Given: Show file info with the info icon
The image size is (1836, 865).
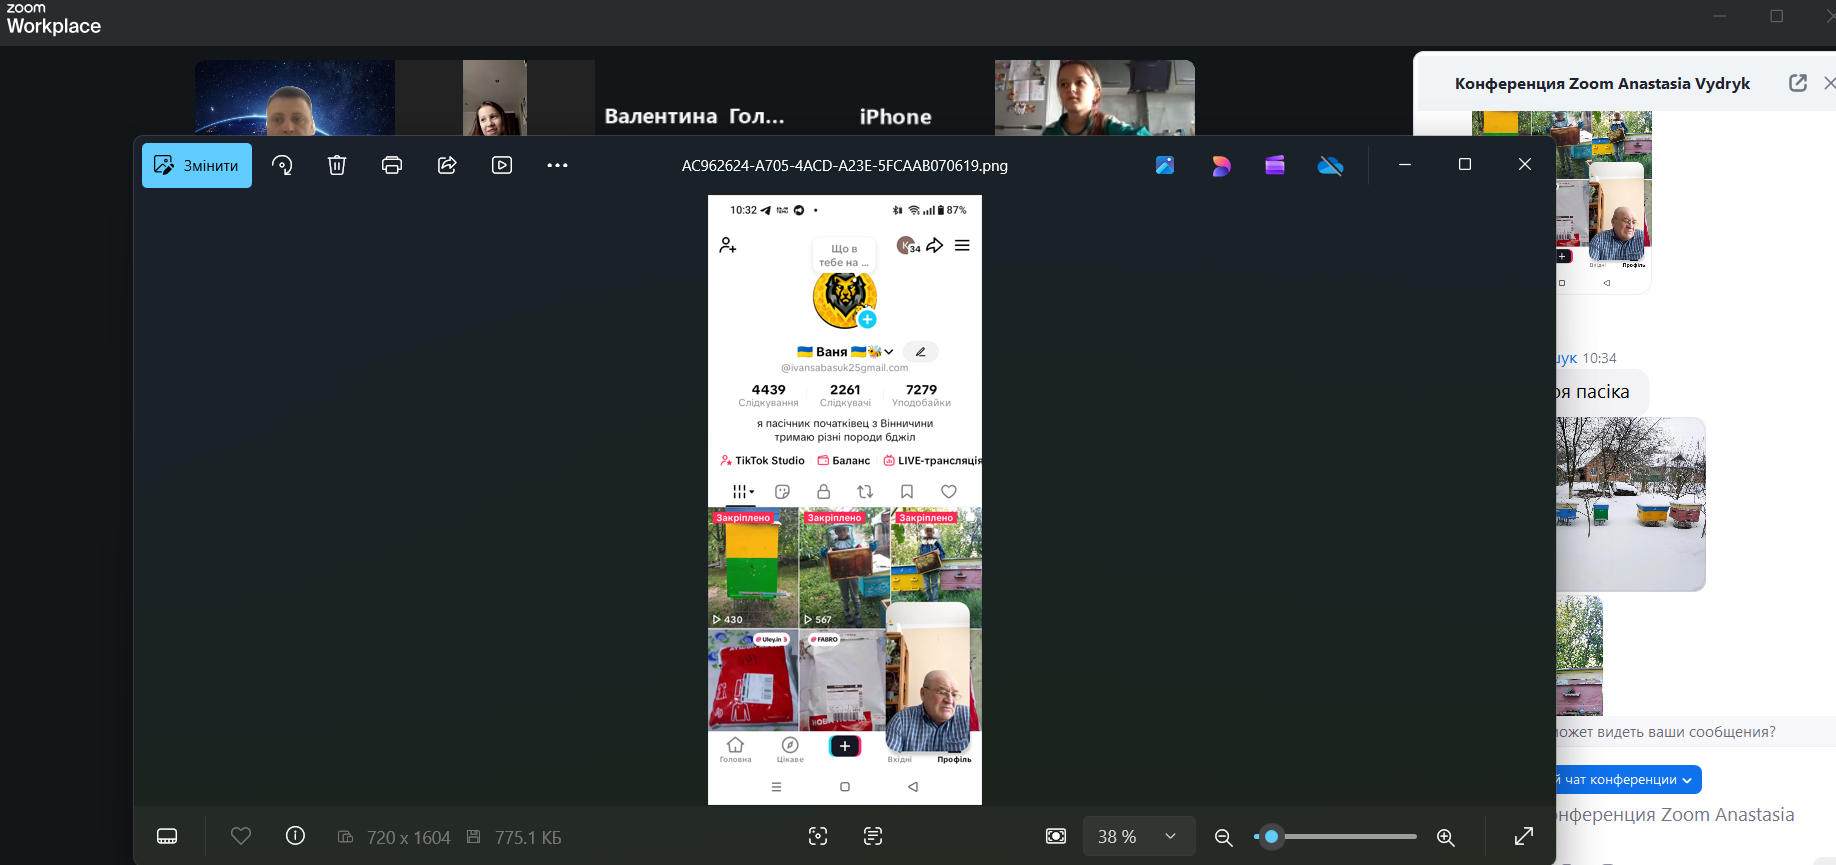Looking at the screenshot, I should tap(295, 836).
